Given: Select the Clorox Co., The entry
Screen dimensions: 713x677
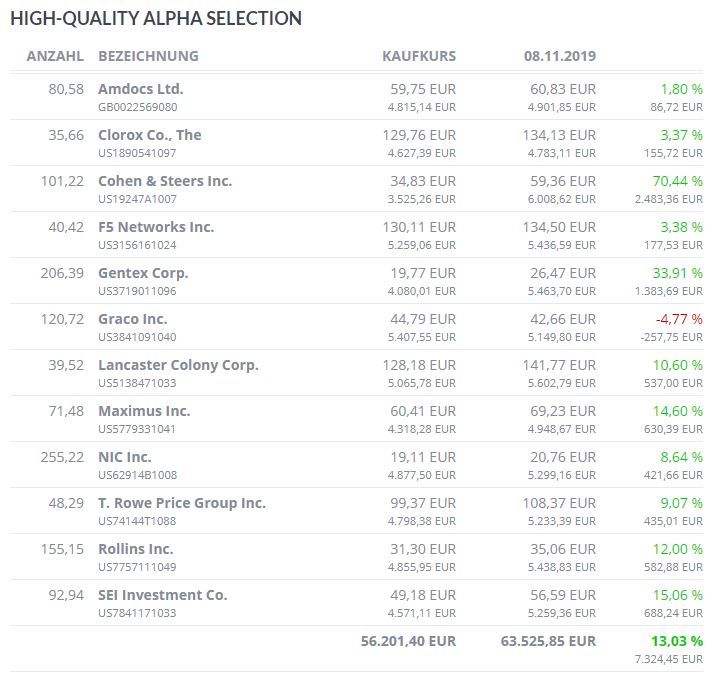Looking at the screenshot, I should coord(150,135).
